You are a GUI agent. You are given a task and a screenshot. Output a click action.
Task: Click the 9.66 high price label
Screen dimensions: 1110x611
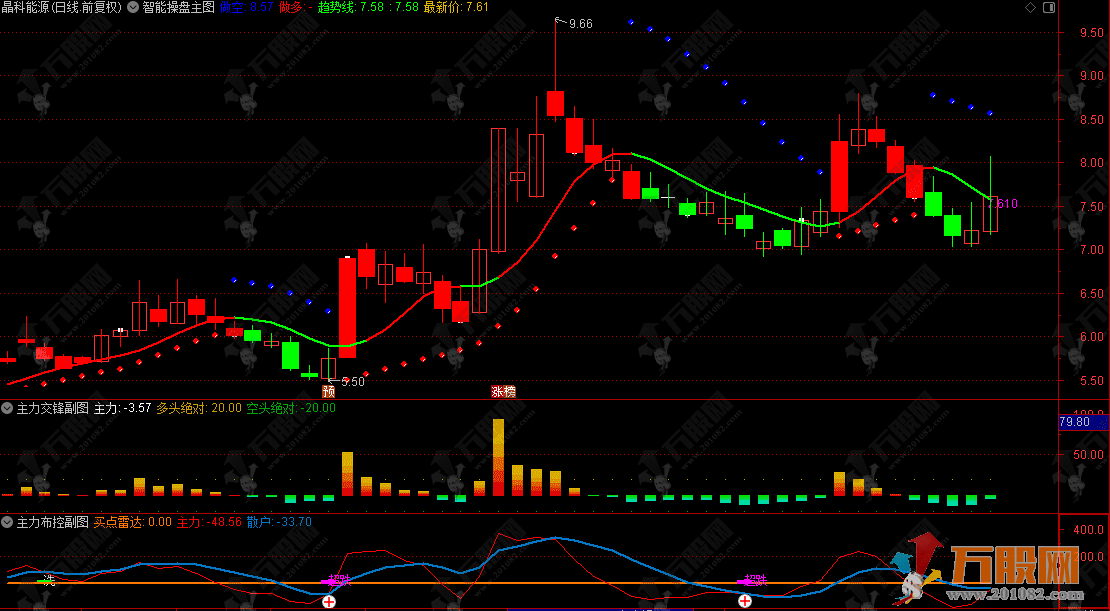click(x=580, y=23)
